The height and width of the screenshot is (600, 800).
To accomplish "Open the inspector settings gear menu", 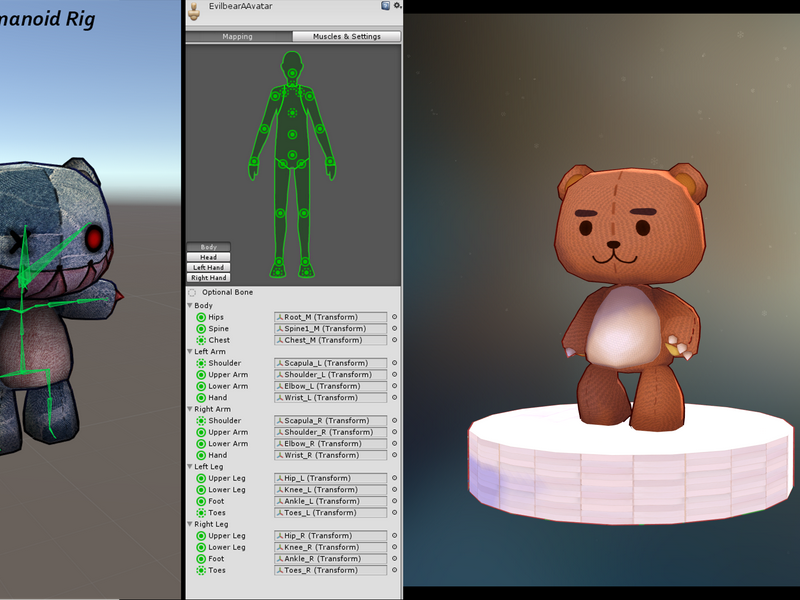I will tap(397, 6).
